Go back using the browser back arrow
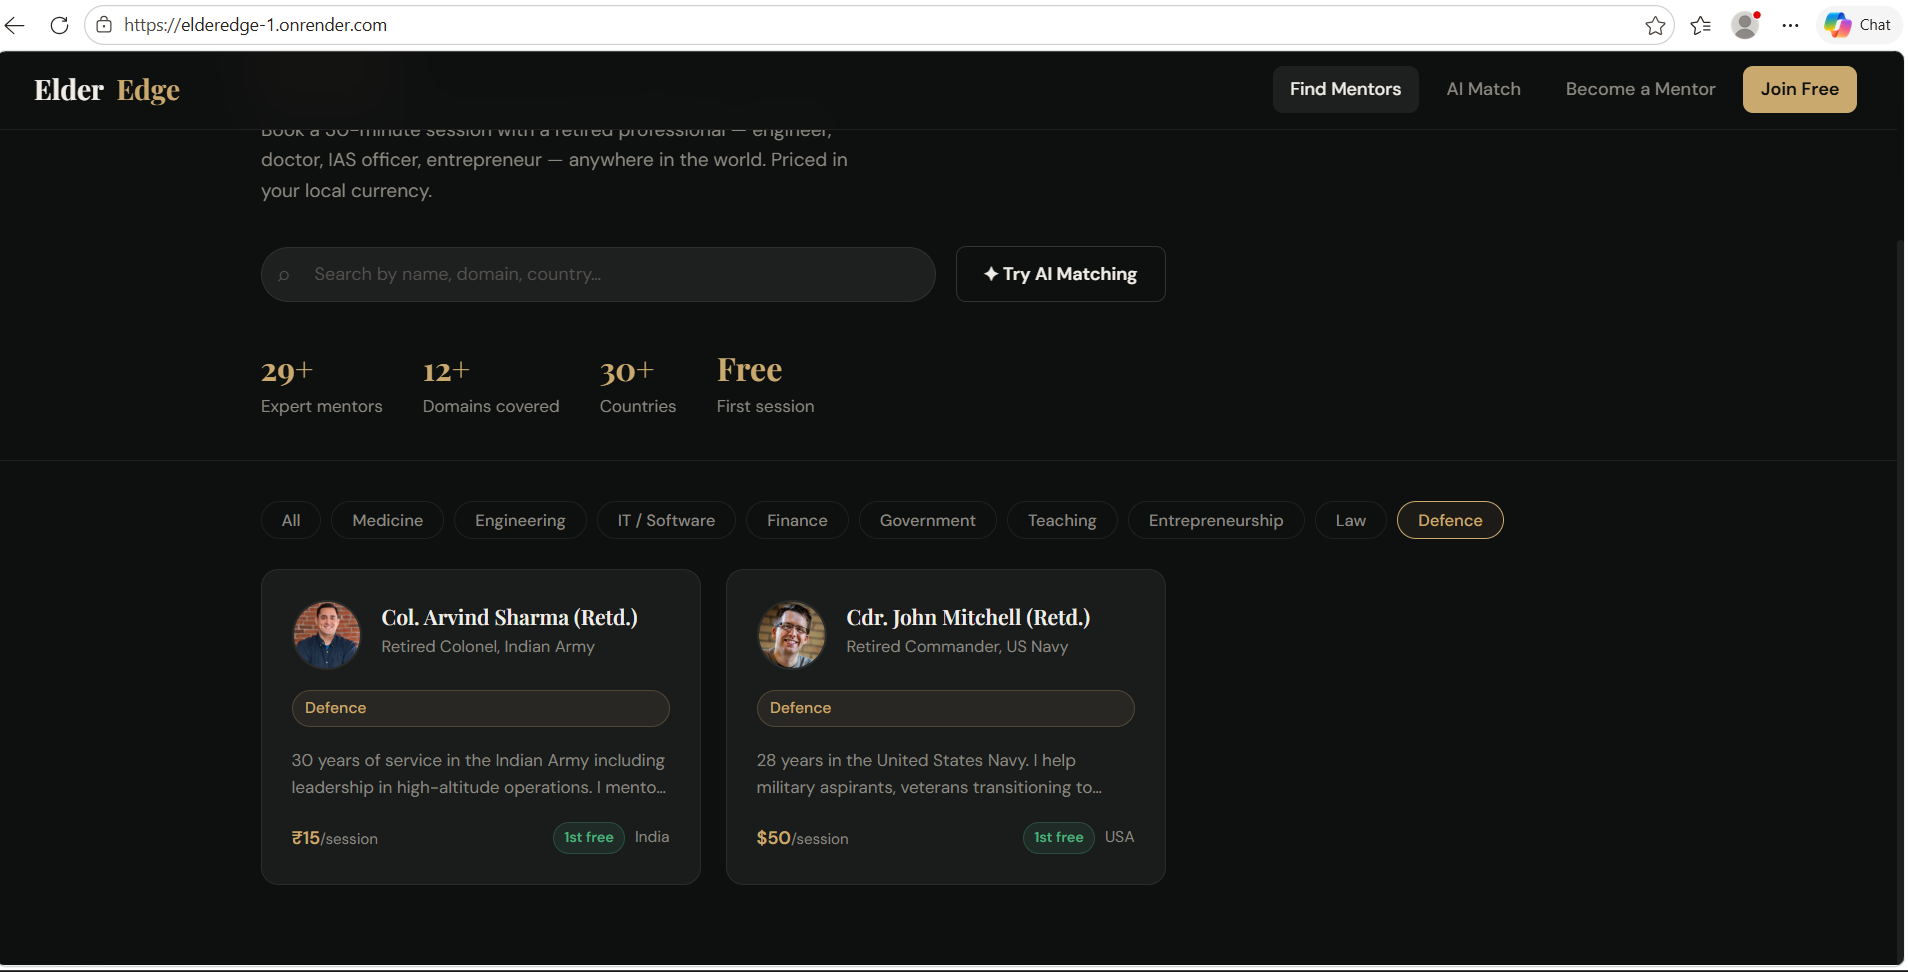The image size is (1908, 972). 15,25
